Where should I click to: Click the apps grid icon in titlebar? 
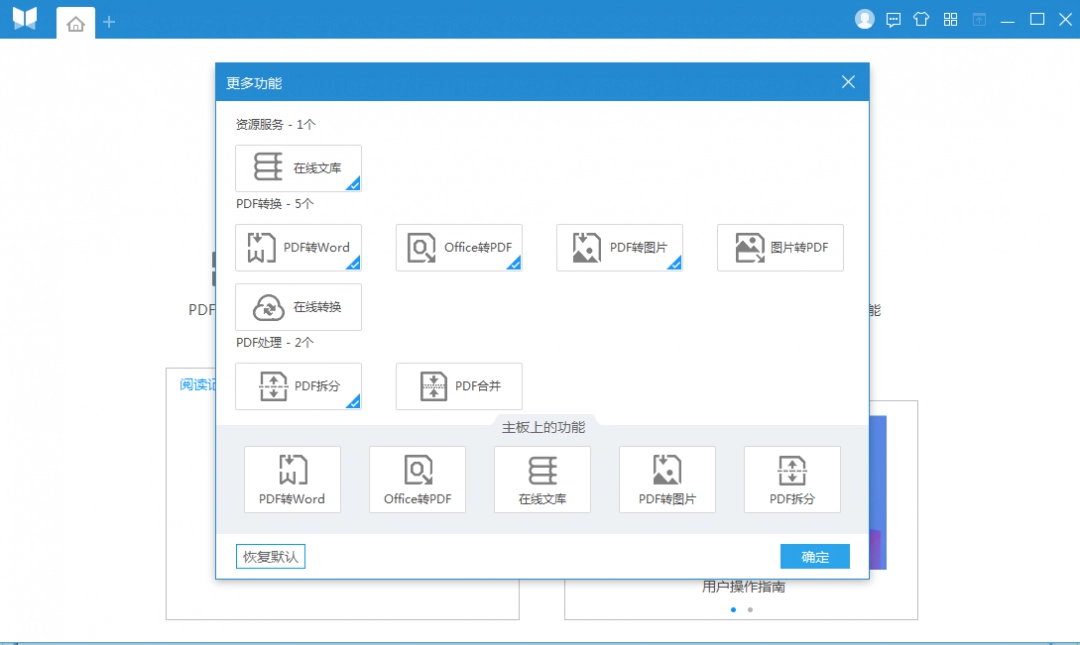pyautogui.click(x=949, y=19)
